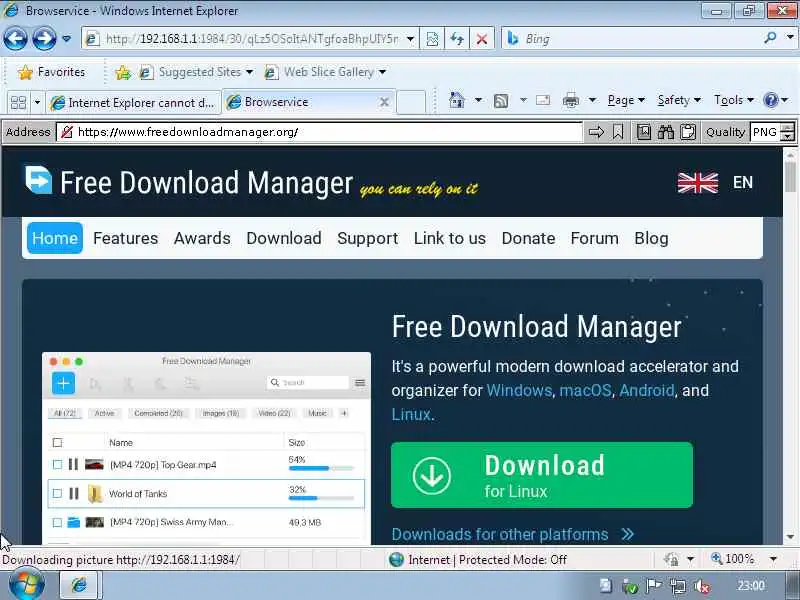This screenshot has width=800, height=600.
Task: Expand the IE address bar autocomplete dropdown
Action: coord(410,39)
